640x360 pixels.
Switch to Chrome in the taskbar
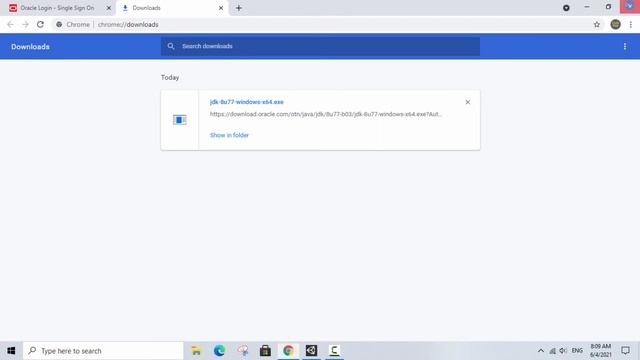[x=288, y=351]
